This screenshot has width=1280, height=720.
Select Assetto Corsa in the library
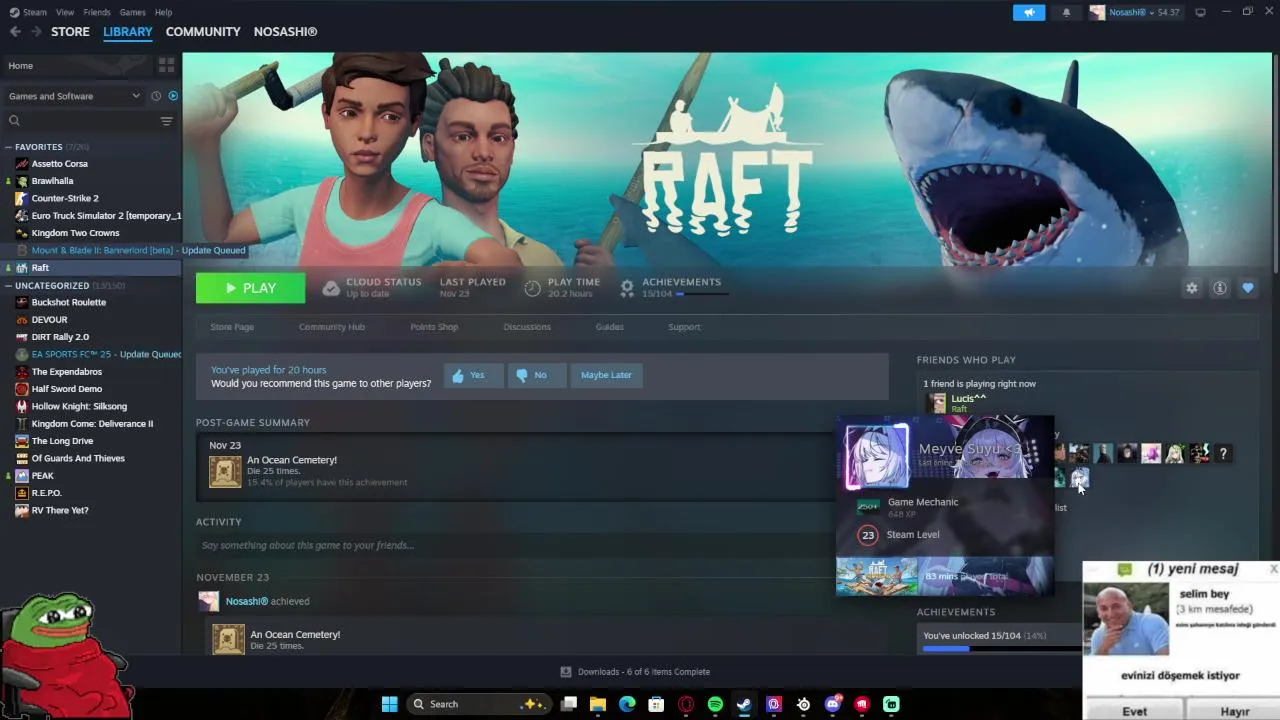point(59,164)
